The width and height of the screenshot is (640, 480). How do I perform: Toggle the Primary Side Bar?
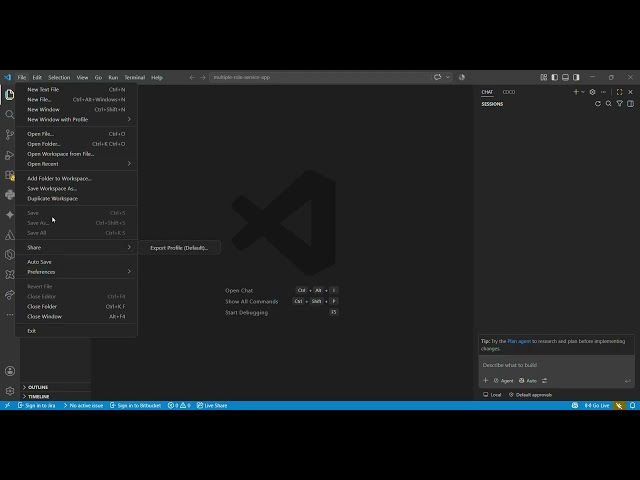tap(554, 77)
